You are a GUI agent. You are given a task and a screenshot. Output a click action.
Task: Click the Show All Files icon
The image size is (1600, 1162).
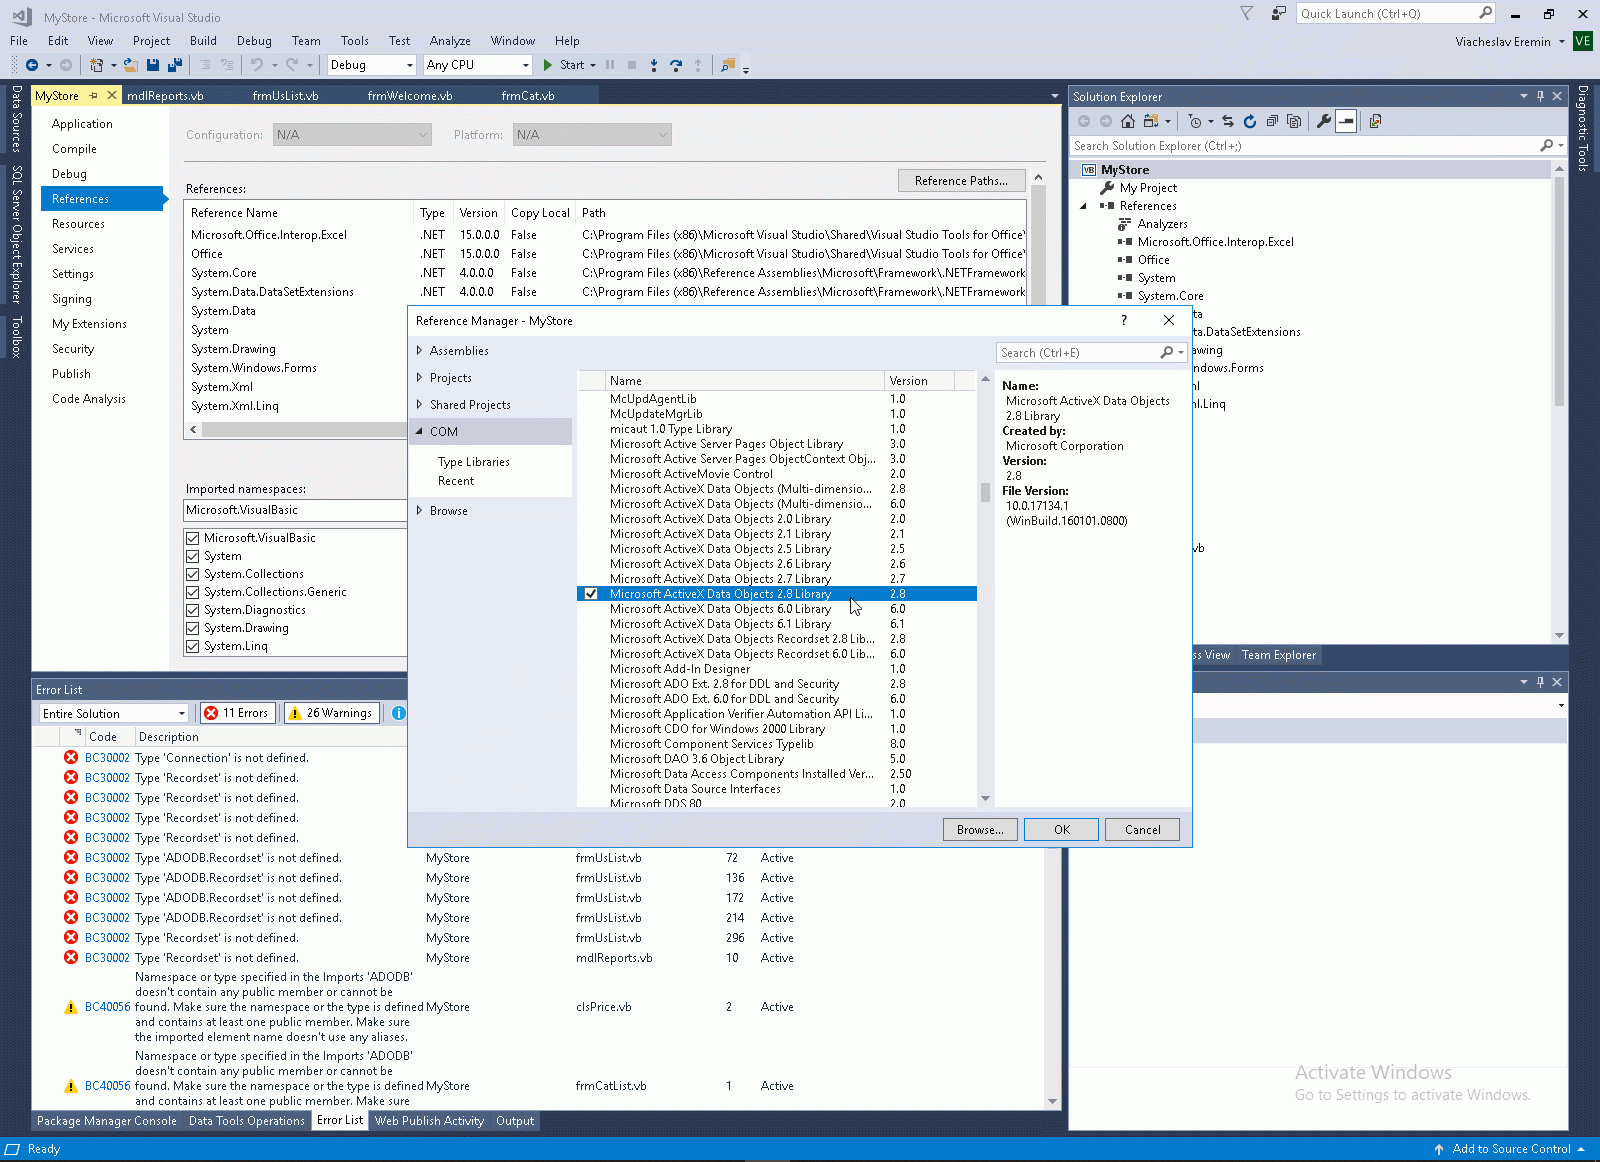(1294, 121)
